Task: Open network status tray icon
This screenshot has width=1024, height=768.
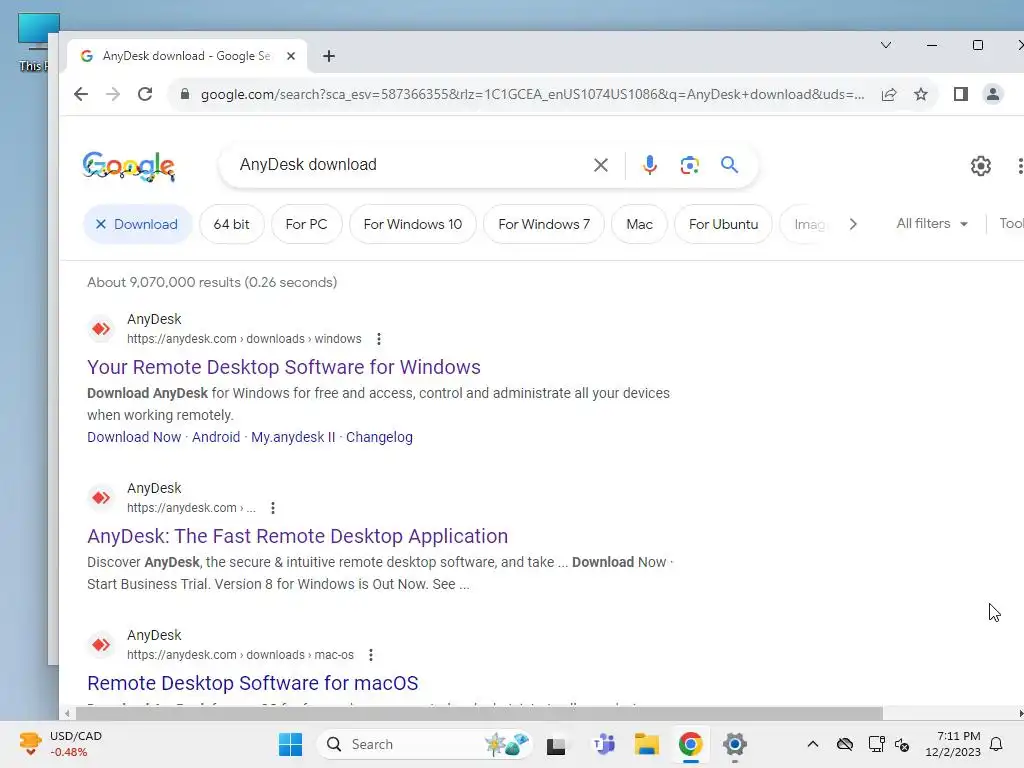Action: click(876, 744)
